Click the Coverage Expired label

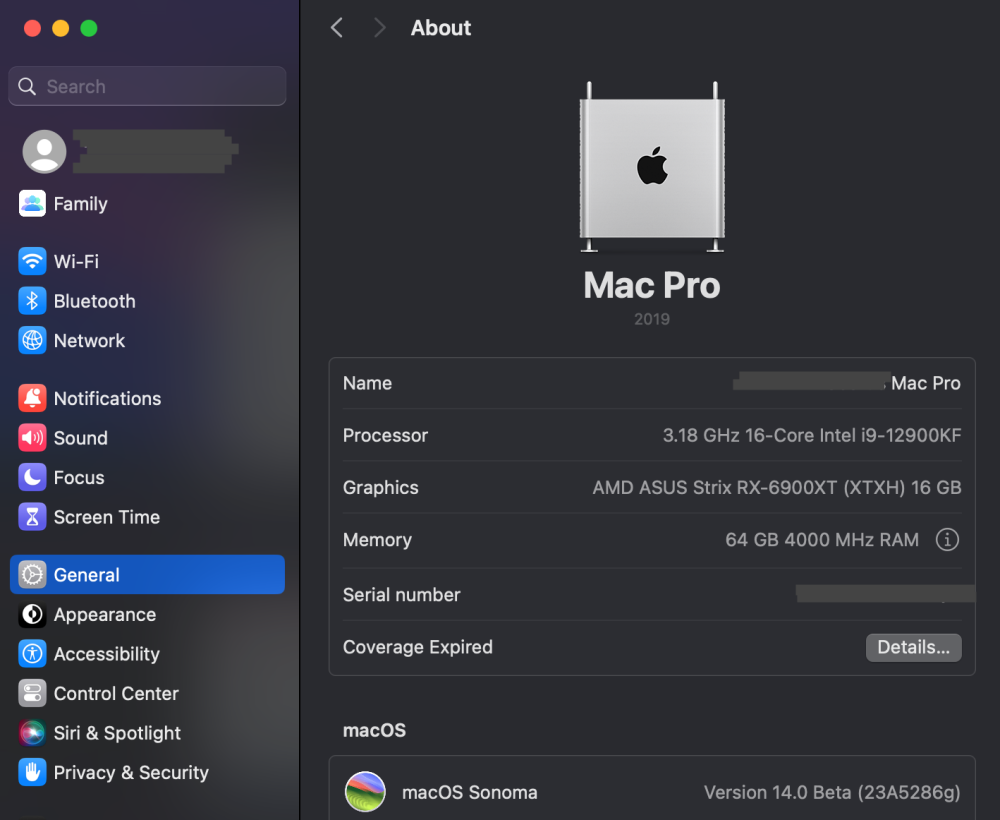click(418, 647)
